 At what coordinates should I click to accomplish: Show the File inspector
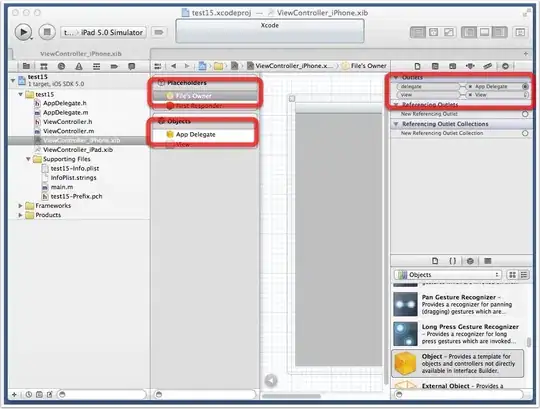pyautogui.click(x=417, y=66)
